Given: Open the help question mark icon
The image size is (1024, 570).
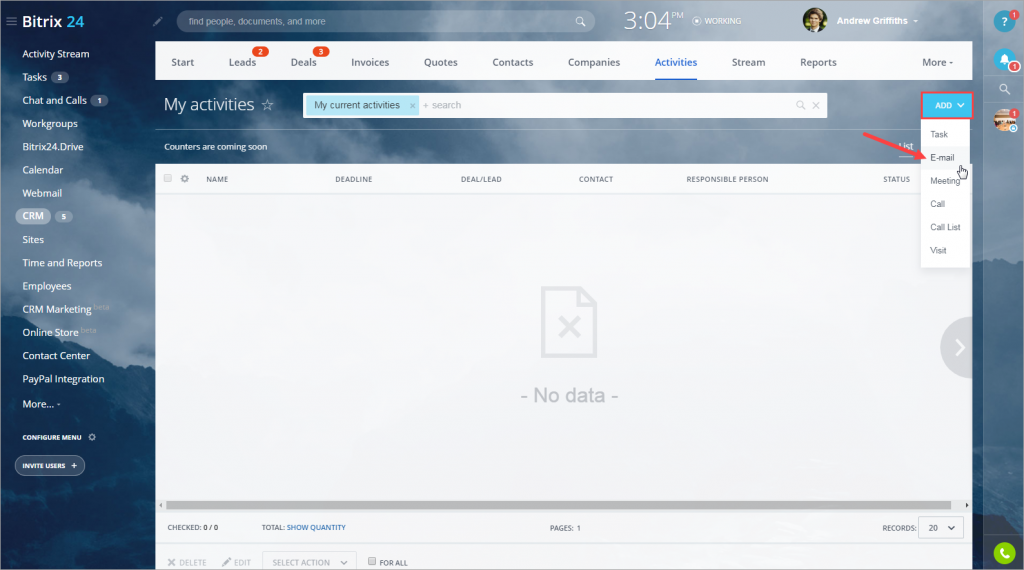Looking at the screenshot, I should tap(1004, 22).
